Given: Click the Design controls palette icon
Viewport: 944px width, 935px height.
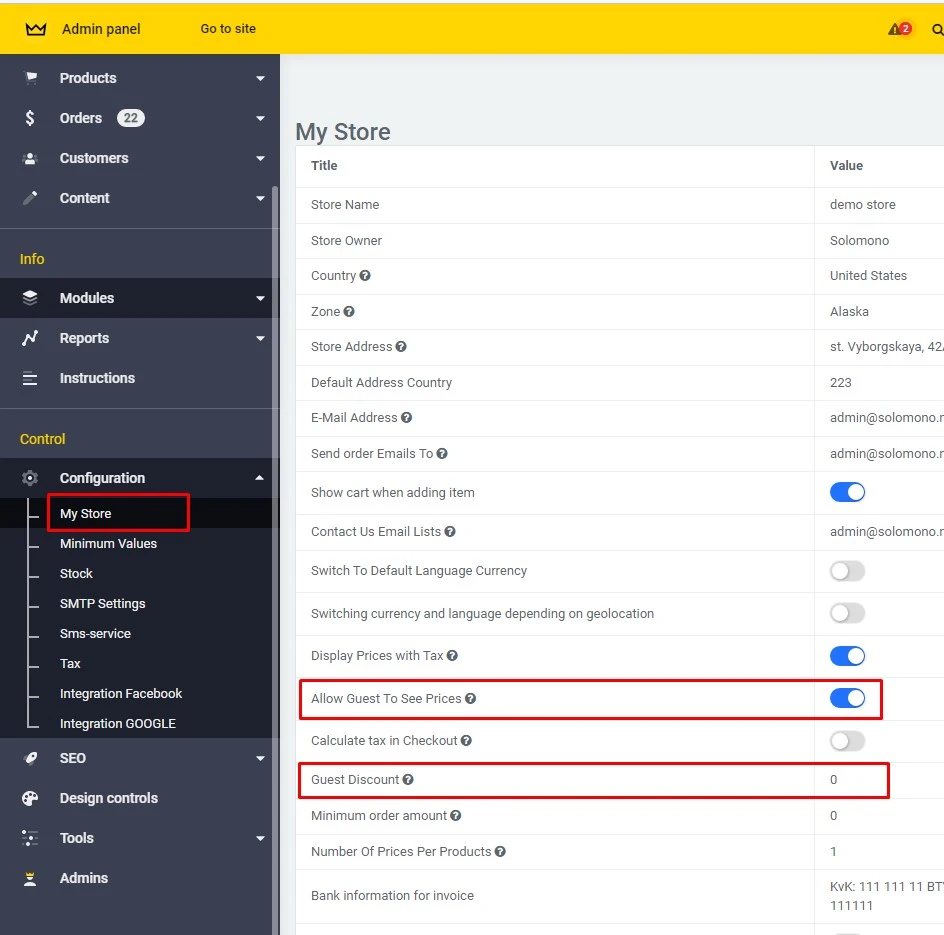Looking at the screenshot, I should coord(30,798).
